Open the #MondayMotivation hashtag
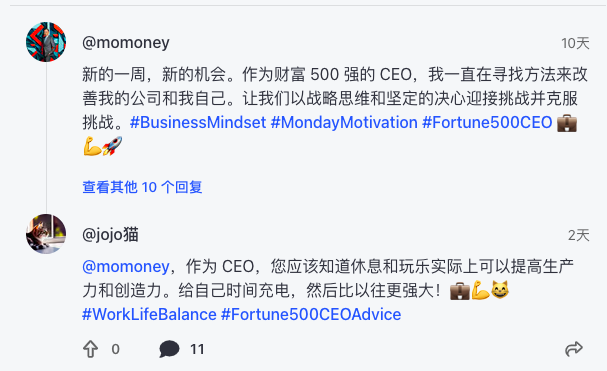 [344, 122]
